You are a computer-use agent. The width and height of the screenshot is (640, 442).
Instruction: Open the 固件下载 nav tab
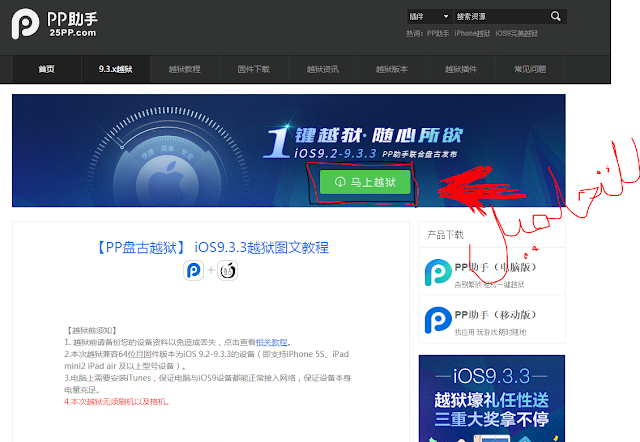(253, 69)
